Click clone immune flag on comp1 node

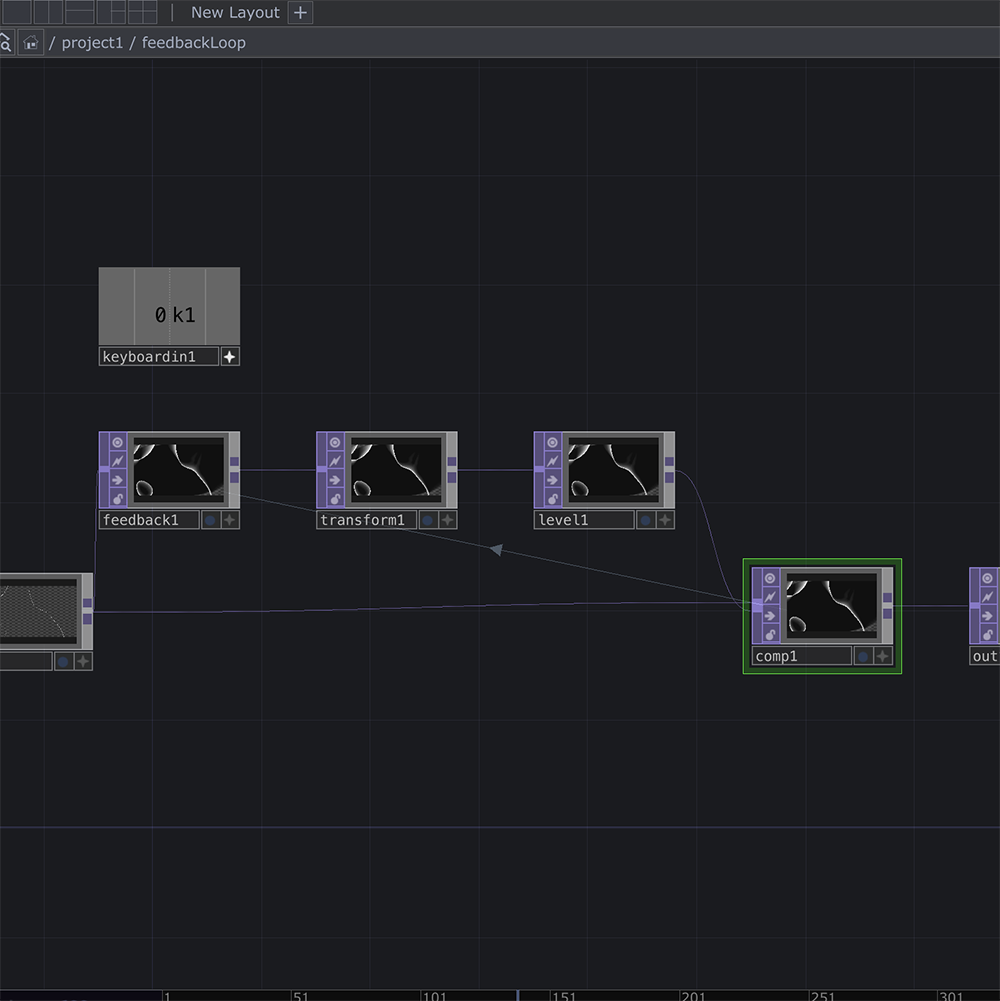coord(770,597)
